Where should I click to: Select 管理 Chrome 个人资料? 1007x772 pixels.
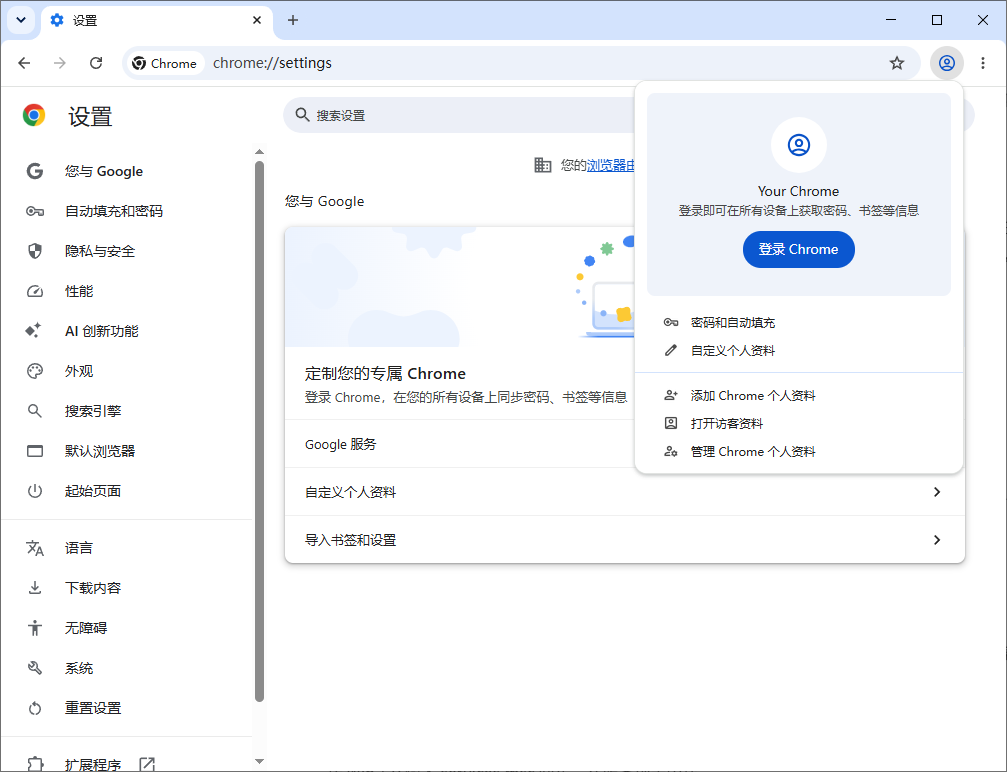(798, 452)
